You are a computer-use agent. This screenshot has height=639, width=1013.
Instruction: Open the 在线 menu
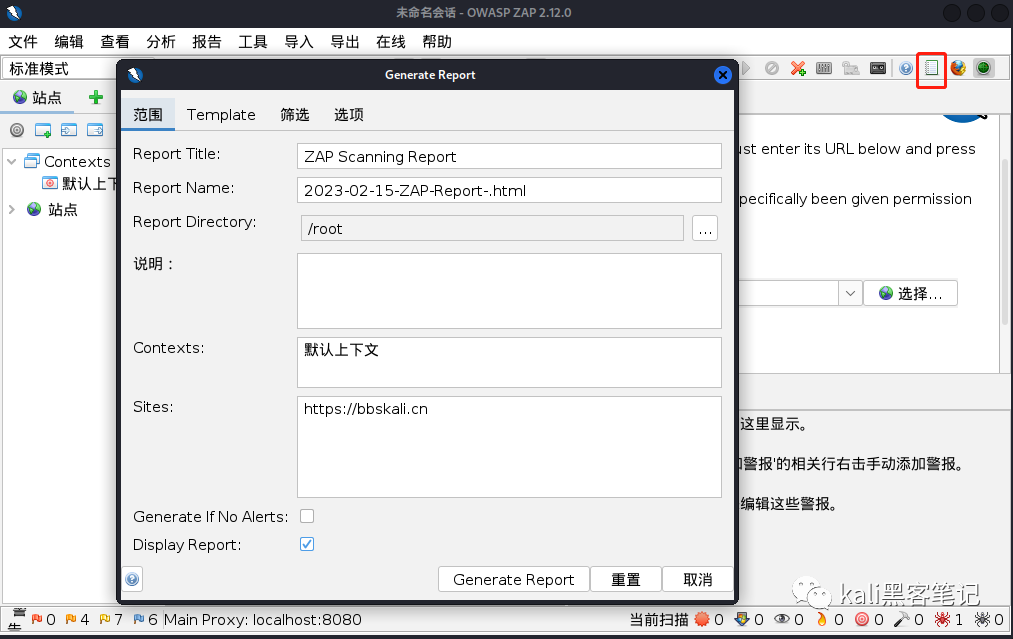pos(391,42)
